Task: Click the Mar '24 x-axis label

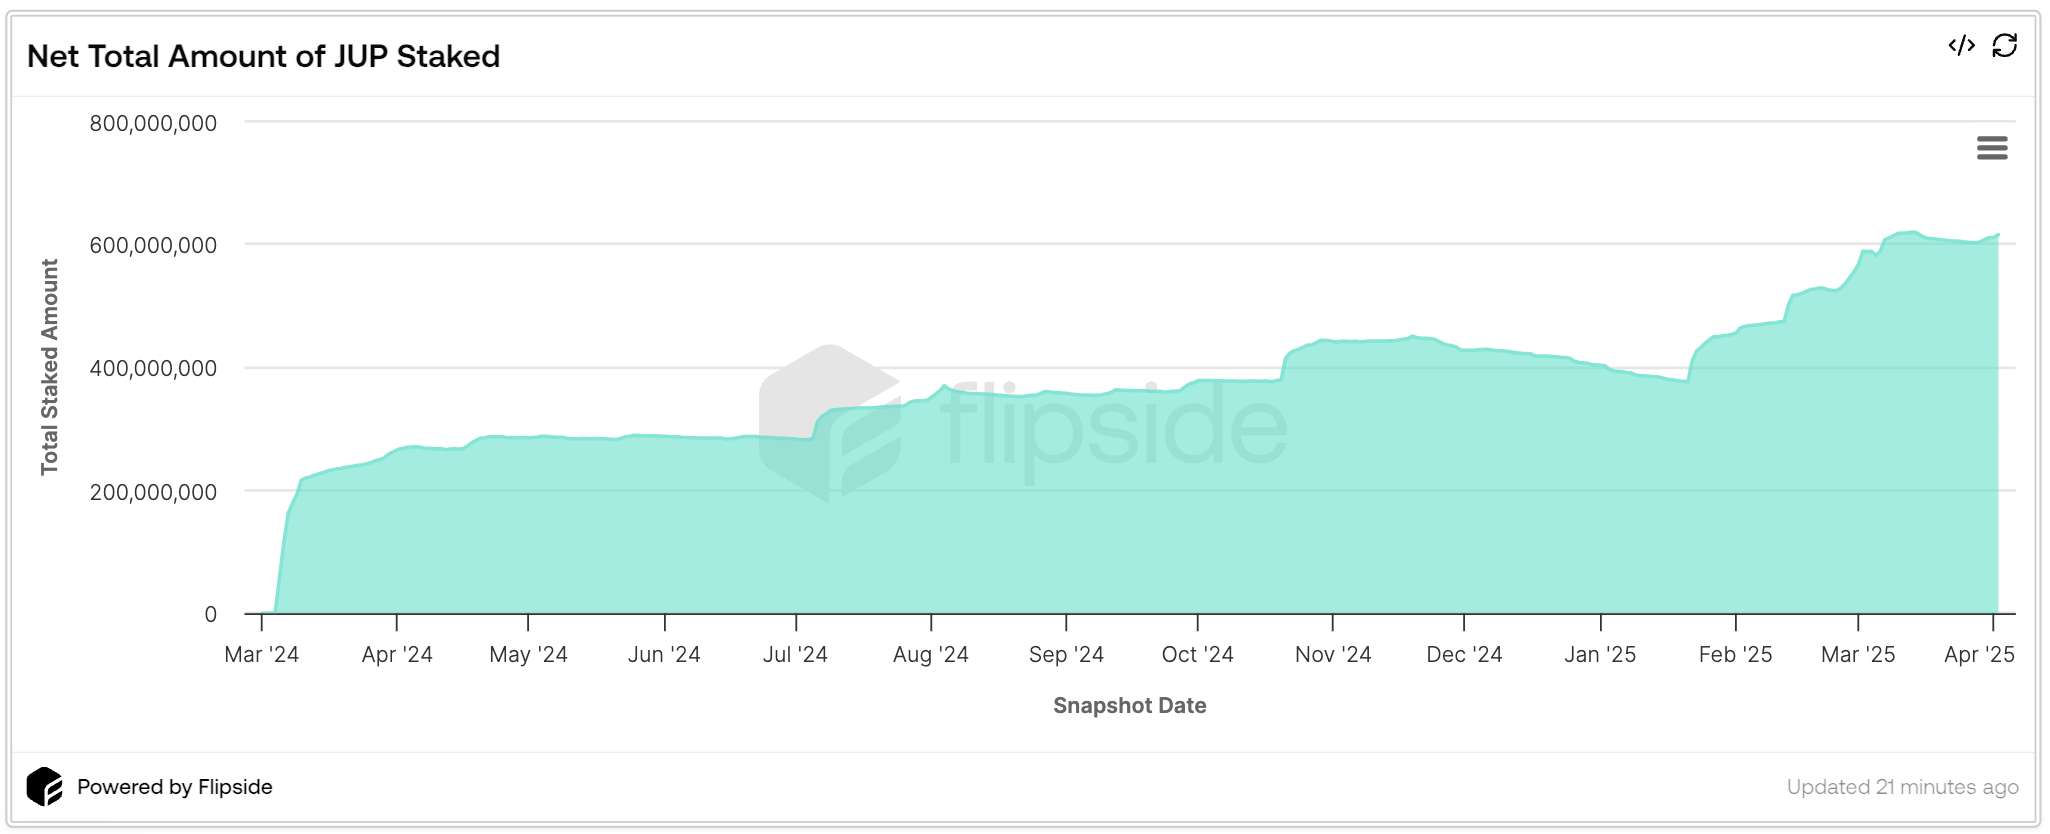Action: click(x=262, y=655)
